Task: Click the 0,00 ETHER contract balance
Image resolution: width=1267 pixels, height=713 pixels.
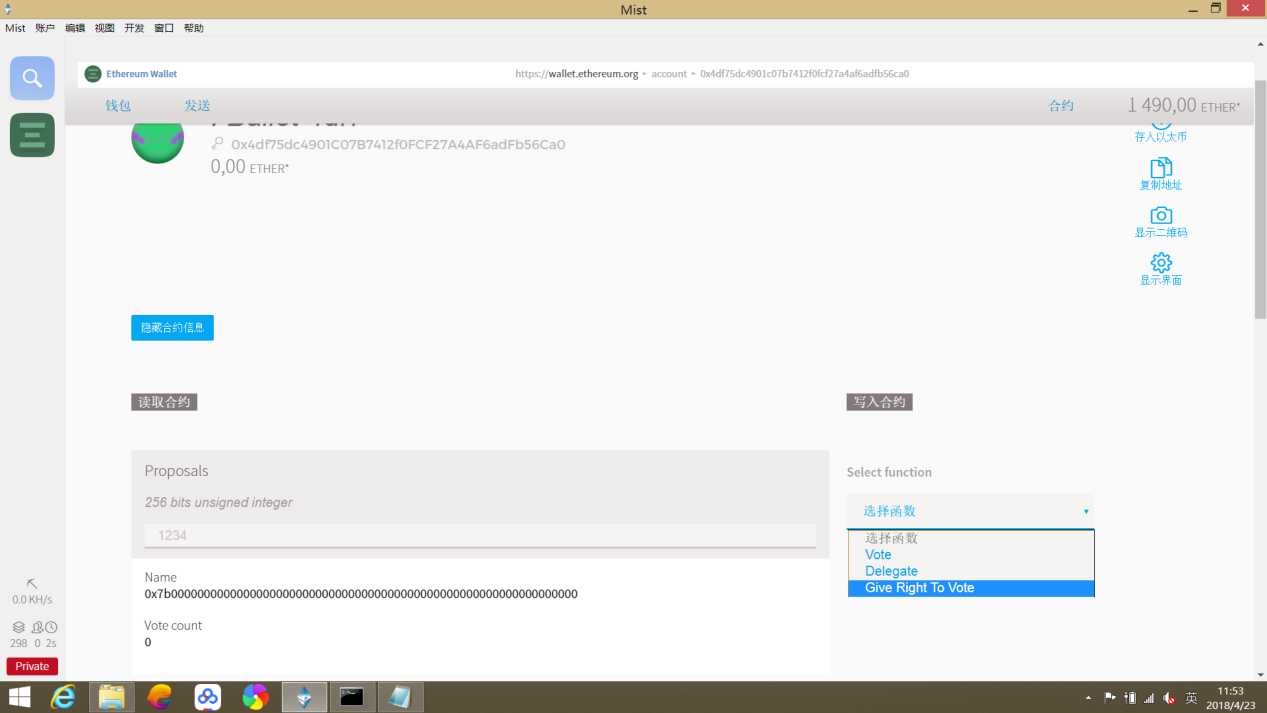Action: click(x=250, y=167)
